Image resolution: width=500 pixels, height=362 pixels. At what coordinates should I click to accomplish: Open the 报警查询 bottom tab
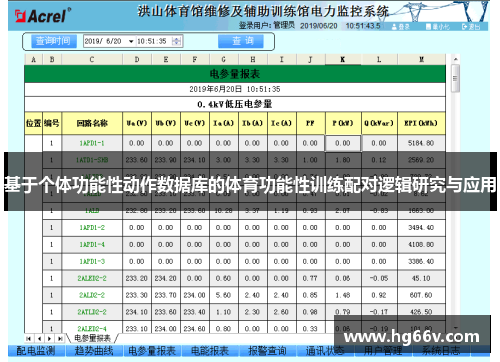268,351
